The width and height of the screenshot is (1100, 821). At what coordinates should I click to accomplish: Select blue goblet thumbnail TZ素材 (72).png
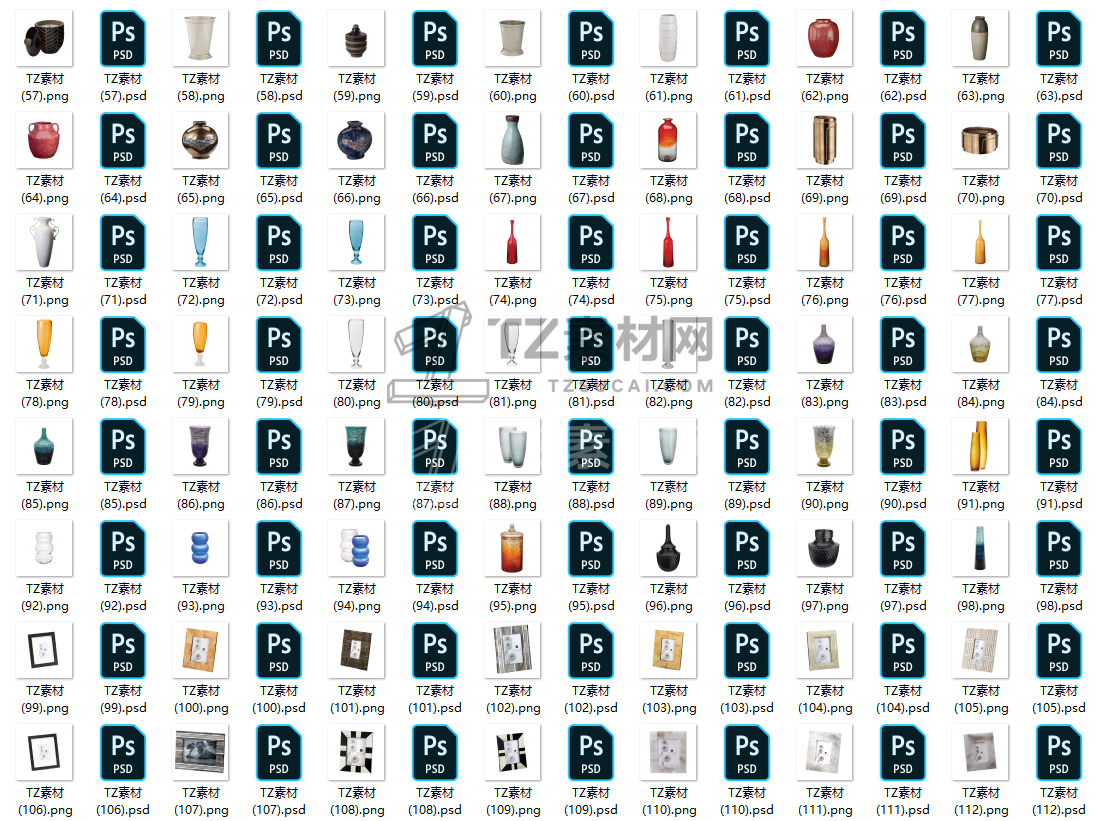pyautogui.click(x=201, y=243)
